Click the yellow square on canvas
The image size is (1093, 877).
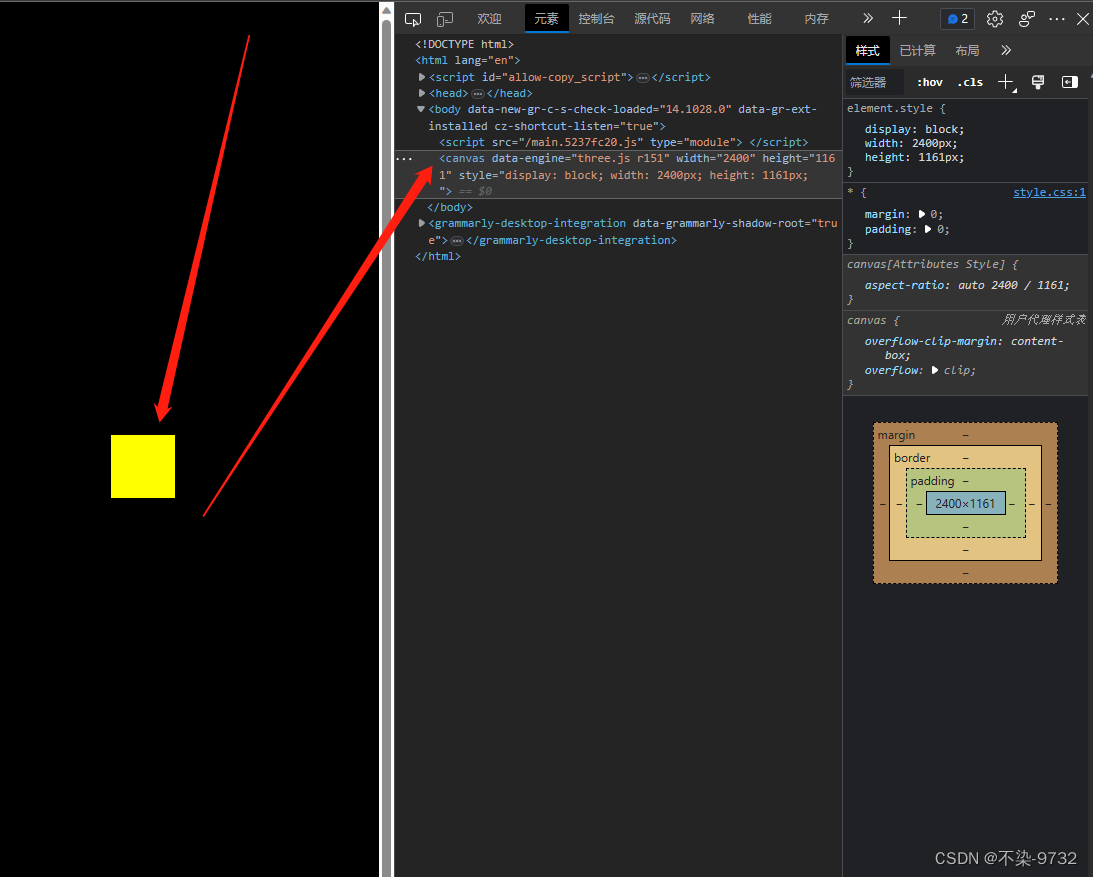point(143,466)
